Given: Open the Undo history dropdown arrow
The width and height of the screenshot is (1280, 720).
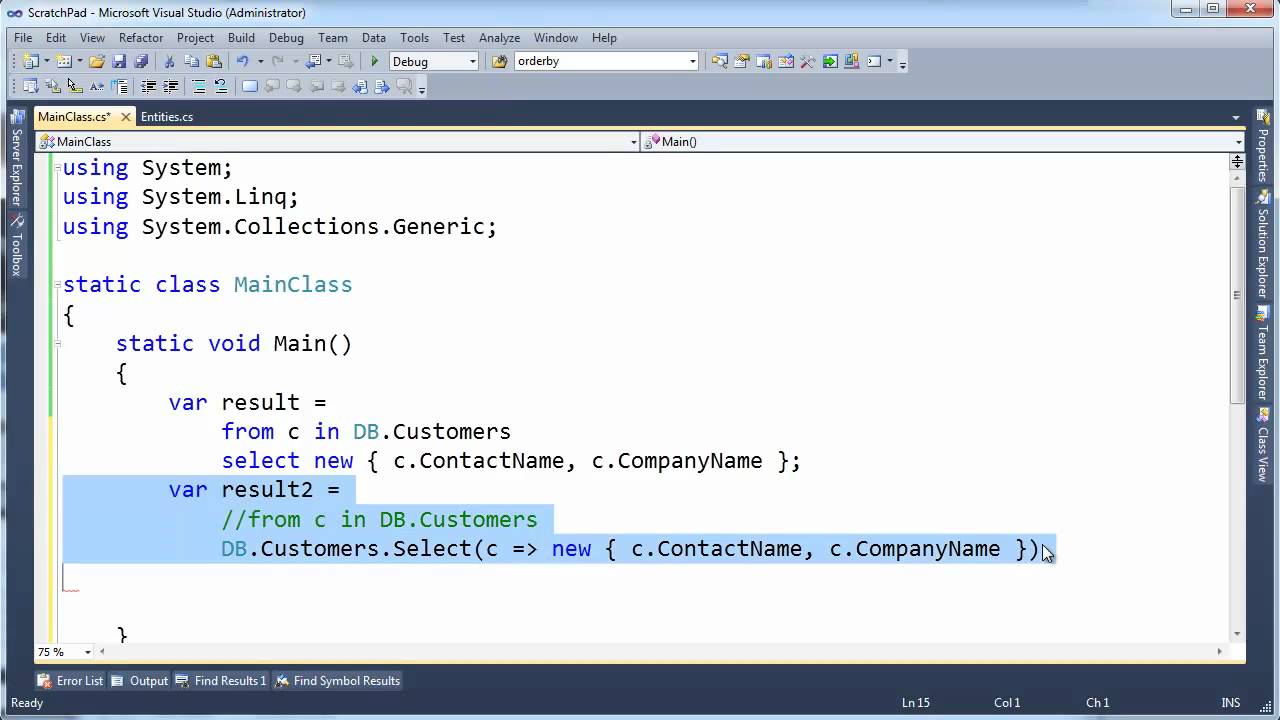Looking at the screenshot, I should [x=259, y=61].
